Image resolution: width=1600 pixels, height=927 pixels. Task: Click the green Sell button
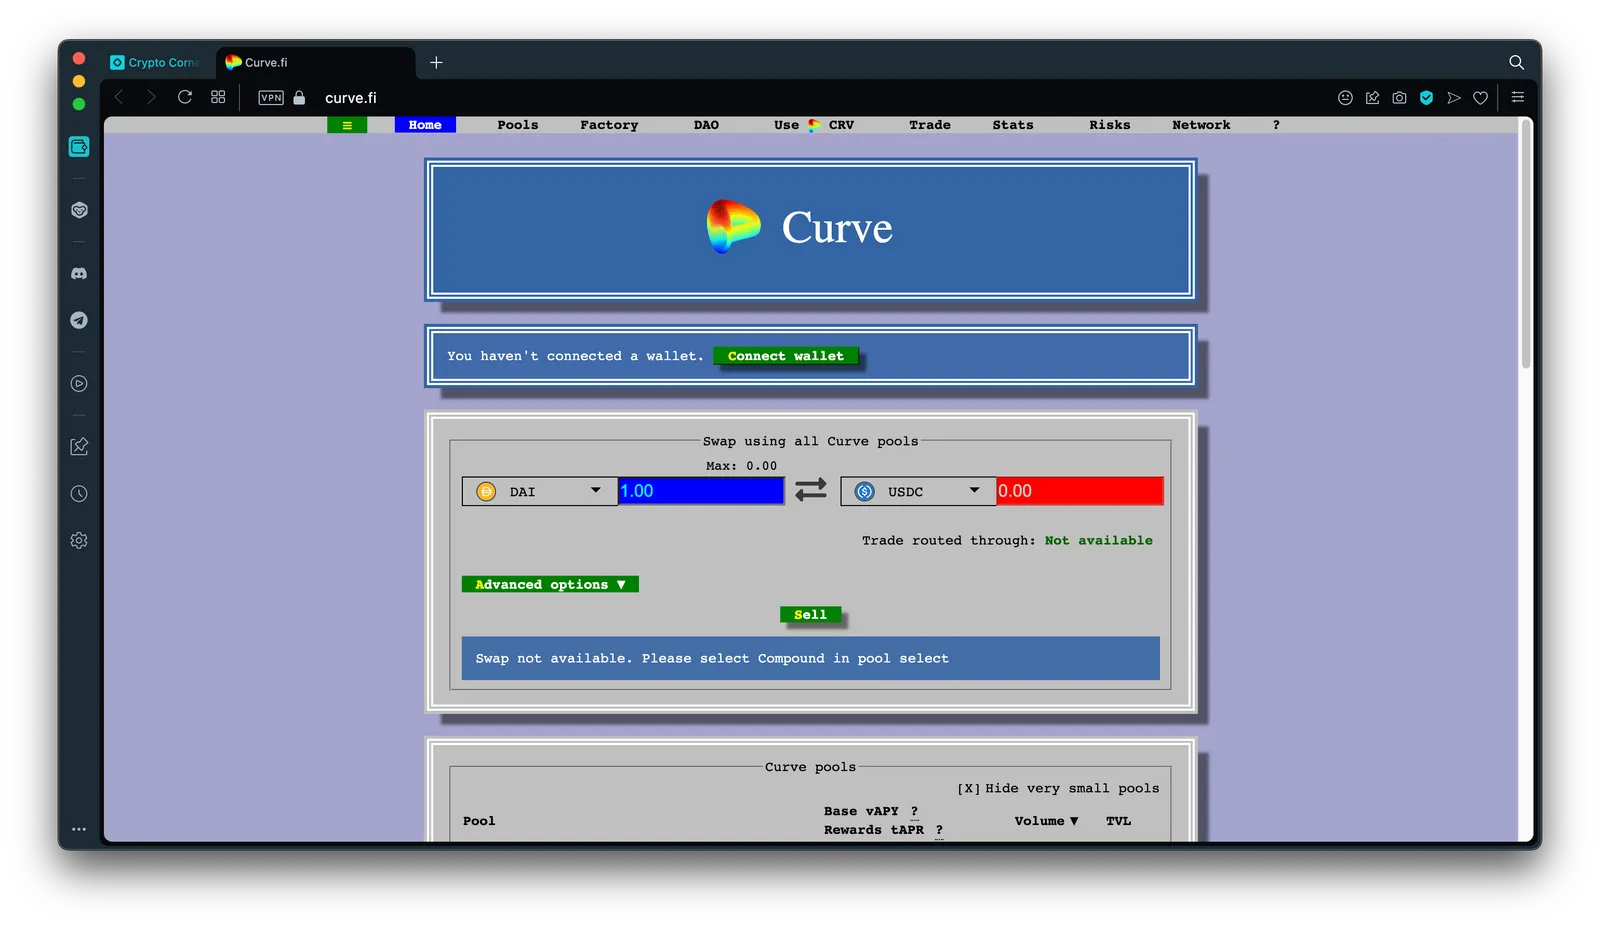811,614
